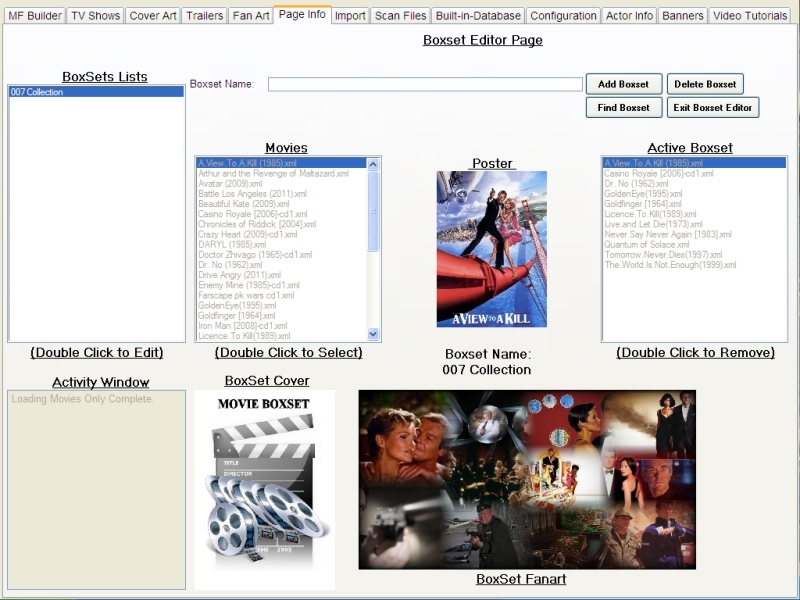Image resolution: width=800 pixels, height=600 pixels.
Task: Click the Find Boxset button
Action: pyautogui.click(x=623, y=107)
